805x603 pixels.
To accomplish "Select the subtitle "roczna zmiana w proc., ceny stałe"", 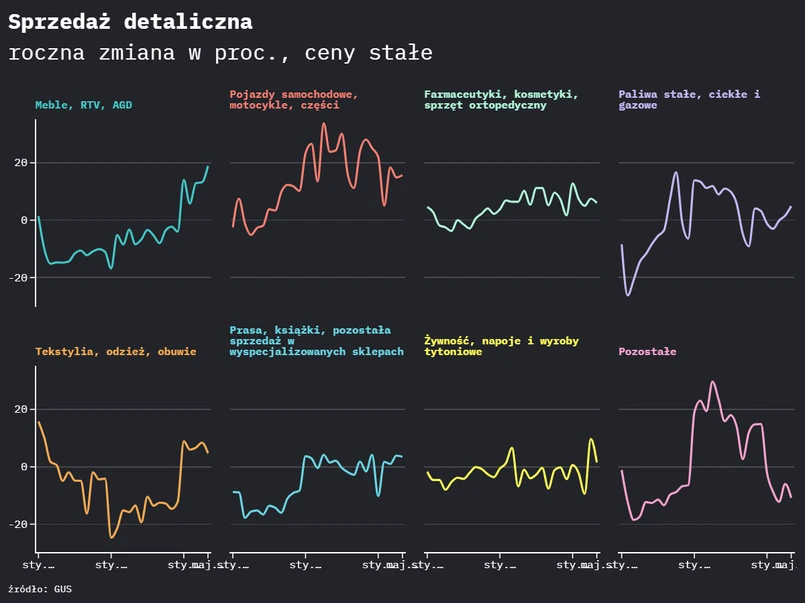I will coord(220,53).
